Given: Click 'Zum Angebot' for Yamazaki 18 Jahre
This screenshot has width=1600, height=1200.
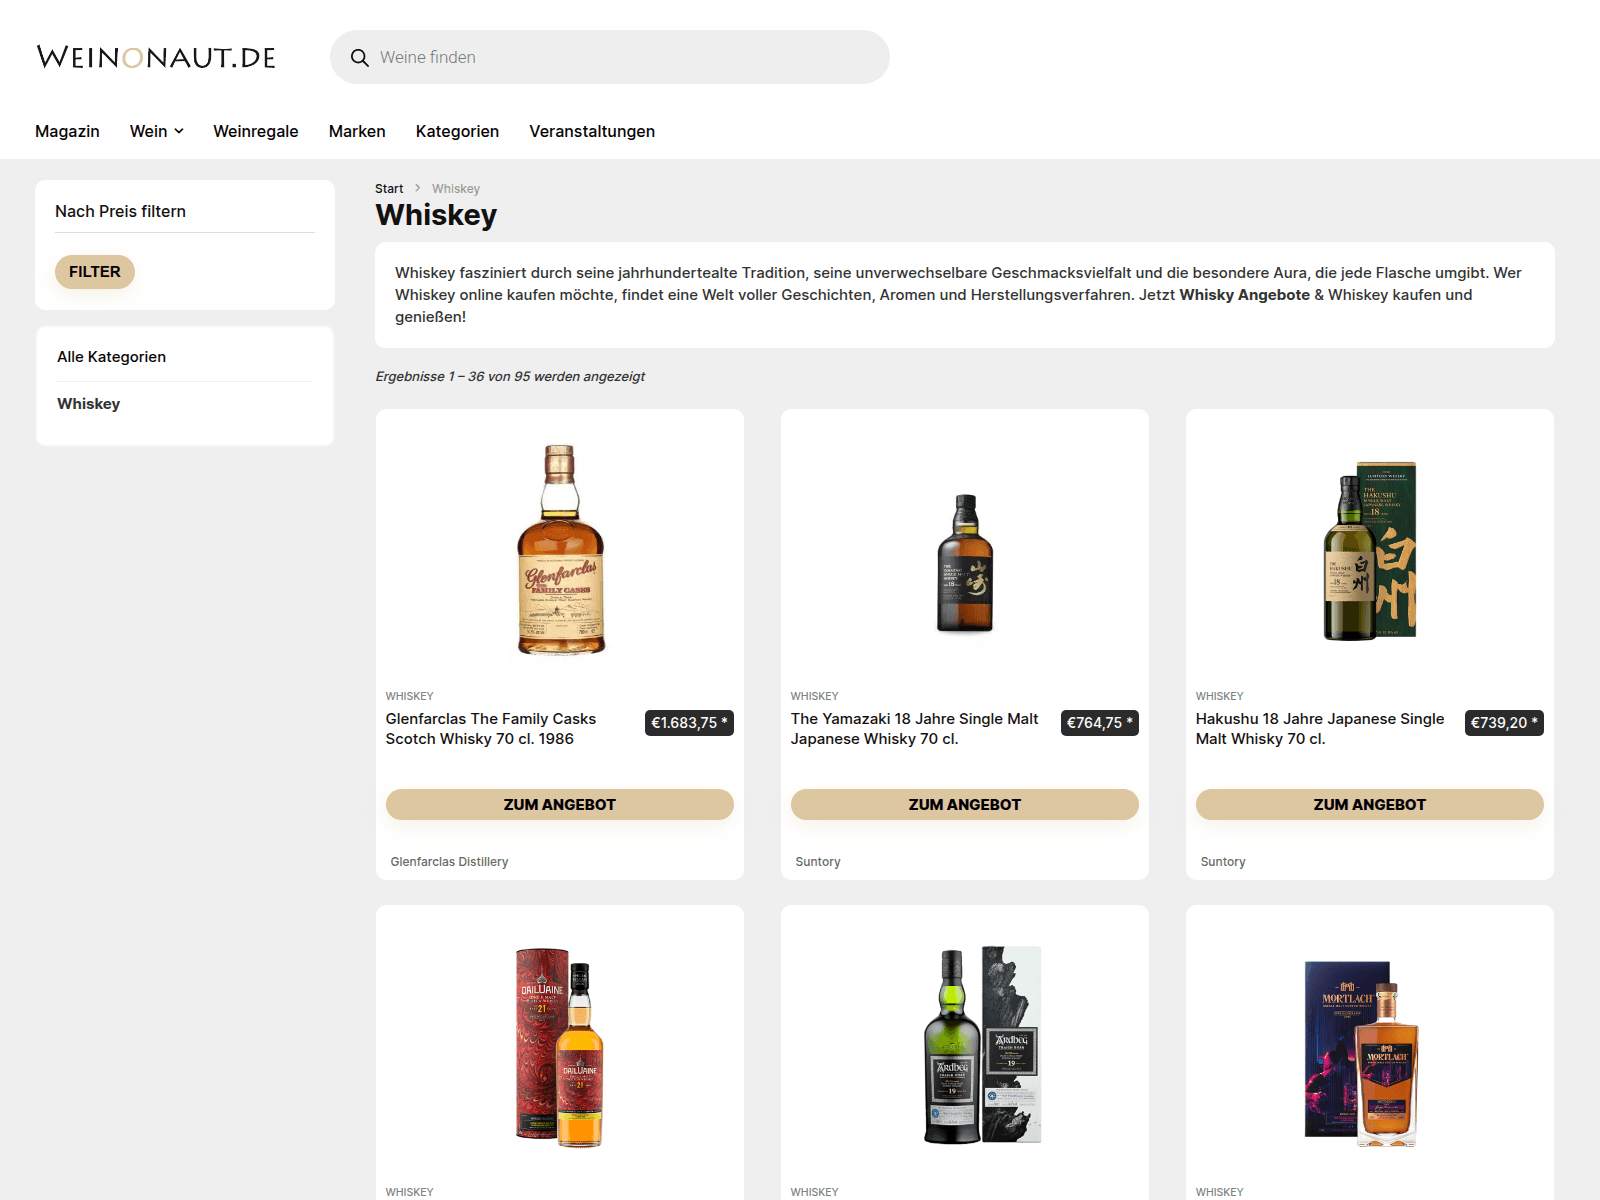Looking at the screenshot, I should point(965,805).
